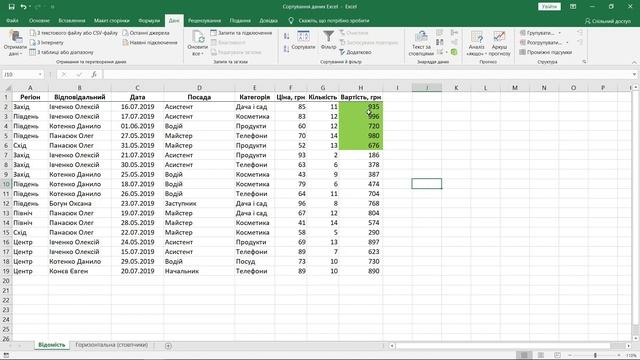Click the Save icon in title bar
The width and height of the screenshot is (640, 360).
tap(11, 7)
